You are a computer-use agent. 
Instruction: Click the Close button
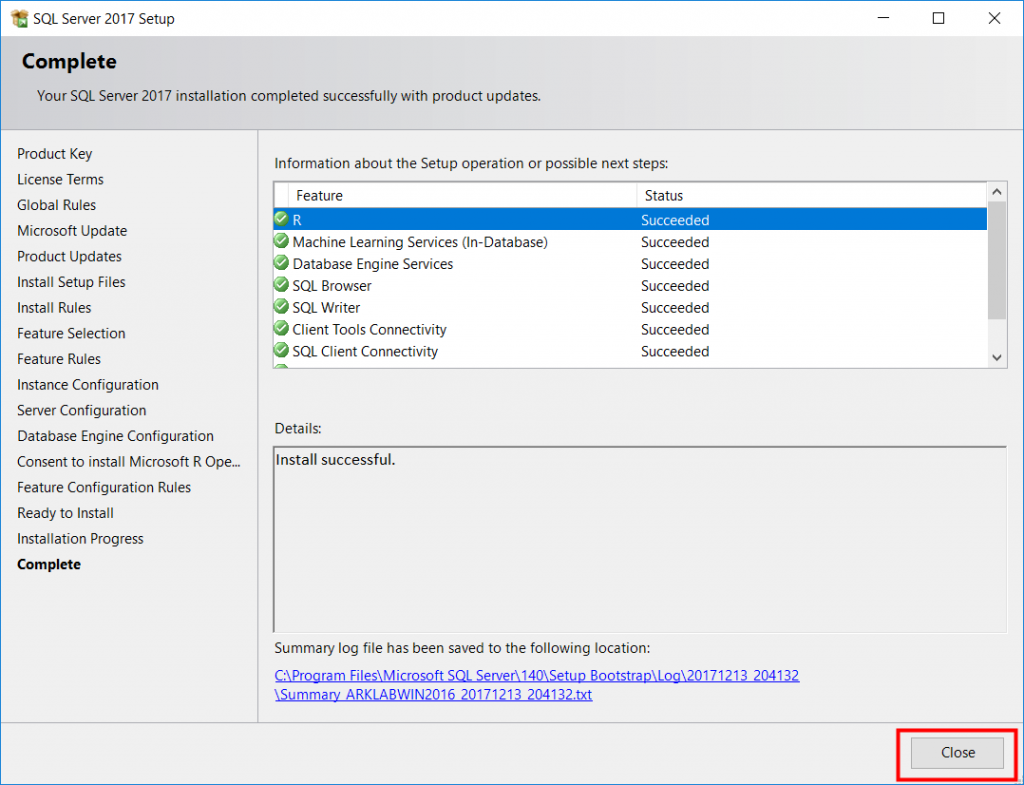957,753
